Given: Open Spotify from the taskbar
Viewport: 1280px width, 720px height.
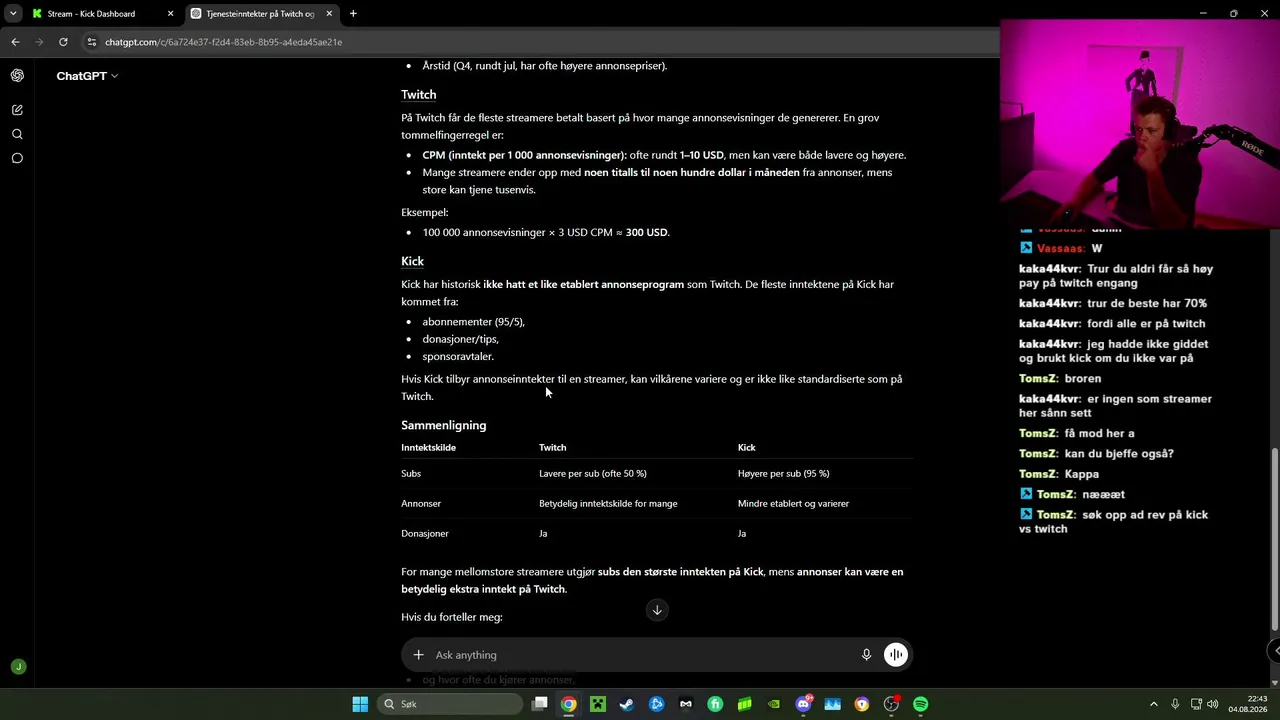Looking at the screenshot, I should (x=920, y=704).
